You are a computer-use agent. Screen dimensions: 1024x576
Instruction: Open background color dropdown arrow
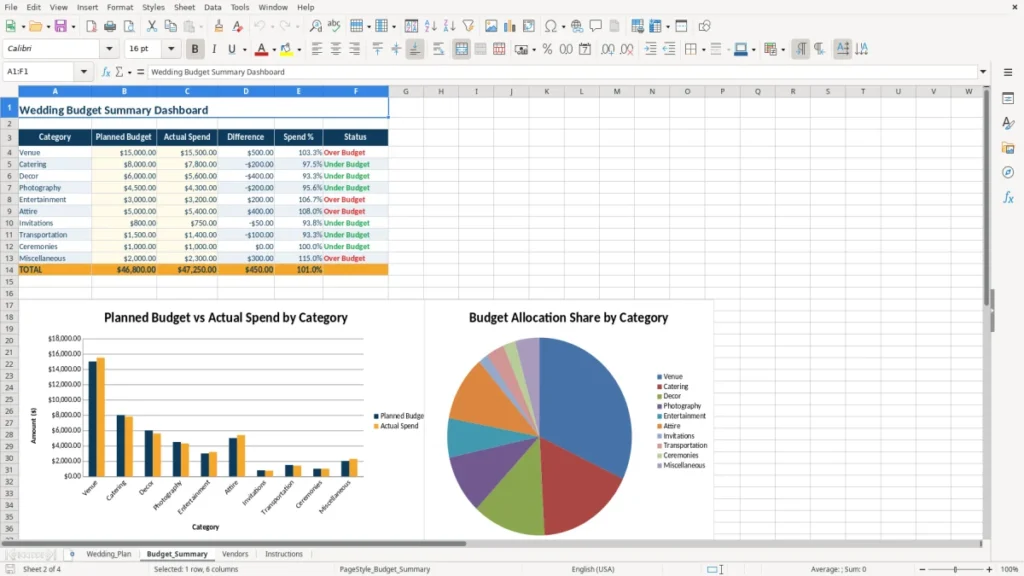pos(299,49)
